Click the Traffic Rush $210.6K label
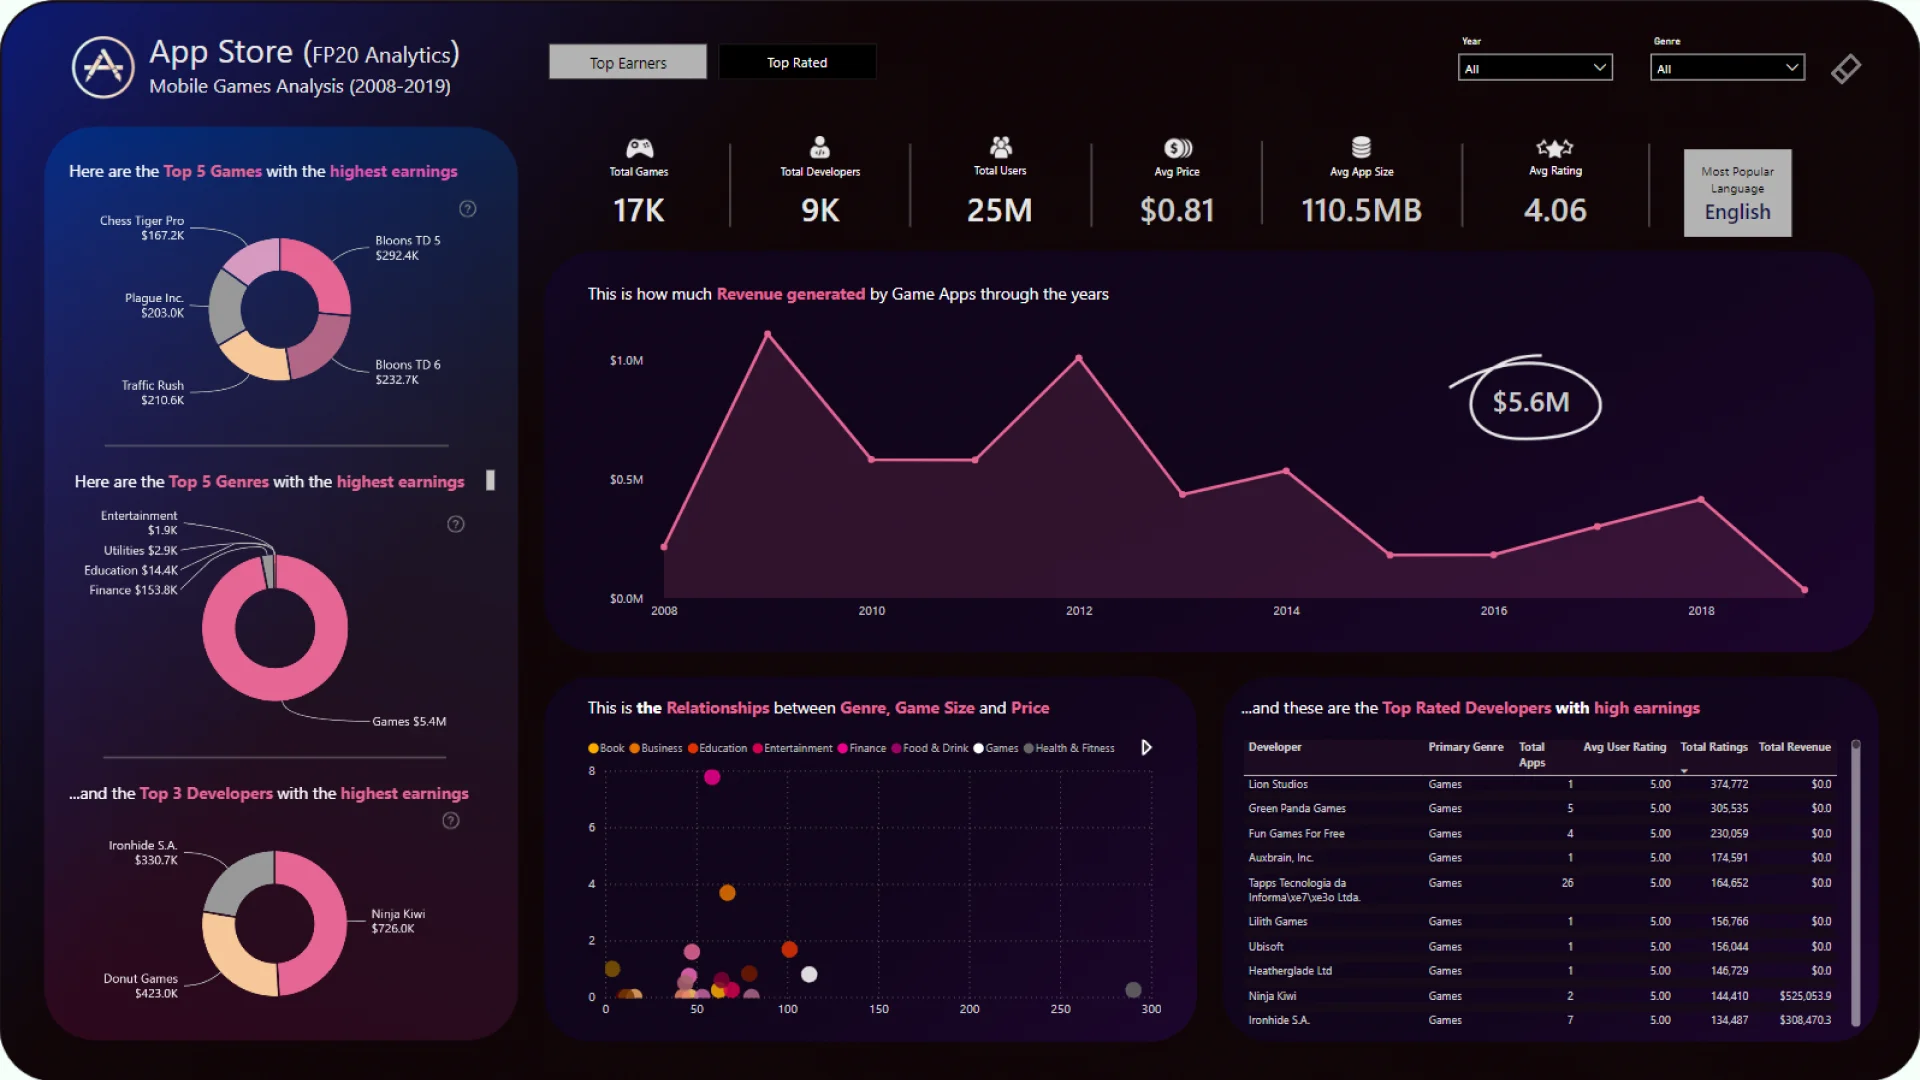Image resolution: width=1920 pixels, height=1080 pixels. tap(153, 392)
